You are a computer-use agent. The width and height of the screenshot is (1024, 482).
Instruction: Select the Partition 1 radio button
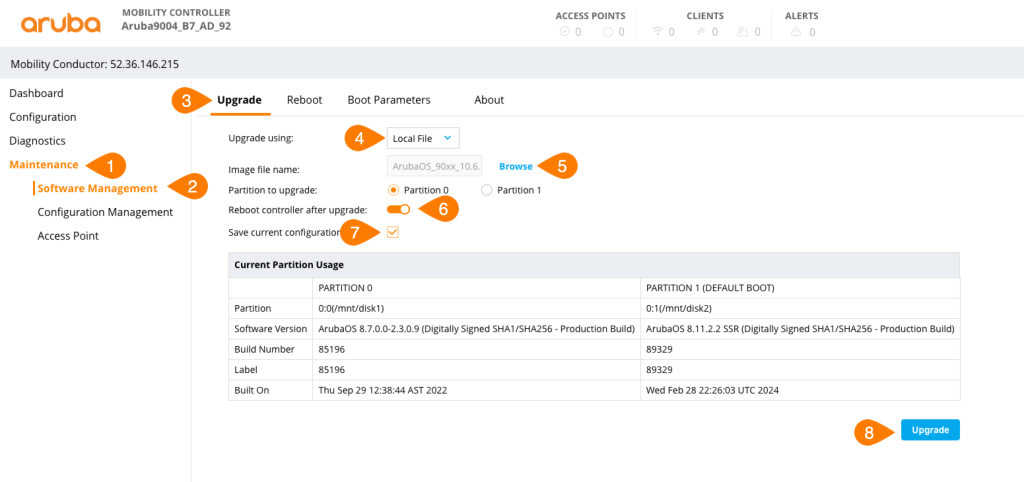click(487, 189)
